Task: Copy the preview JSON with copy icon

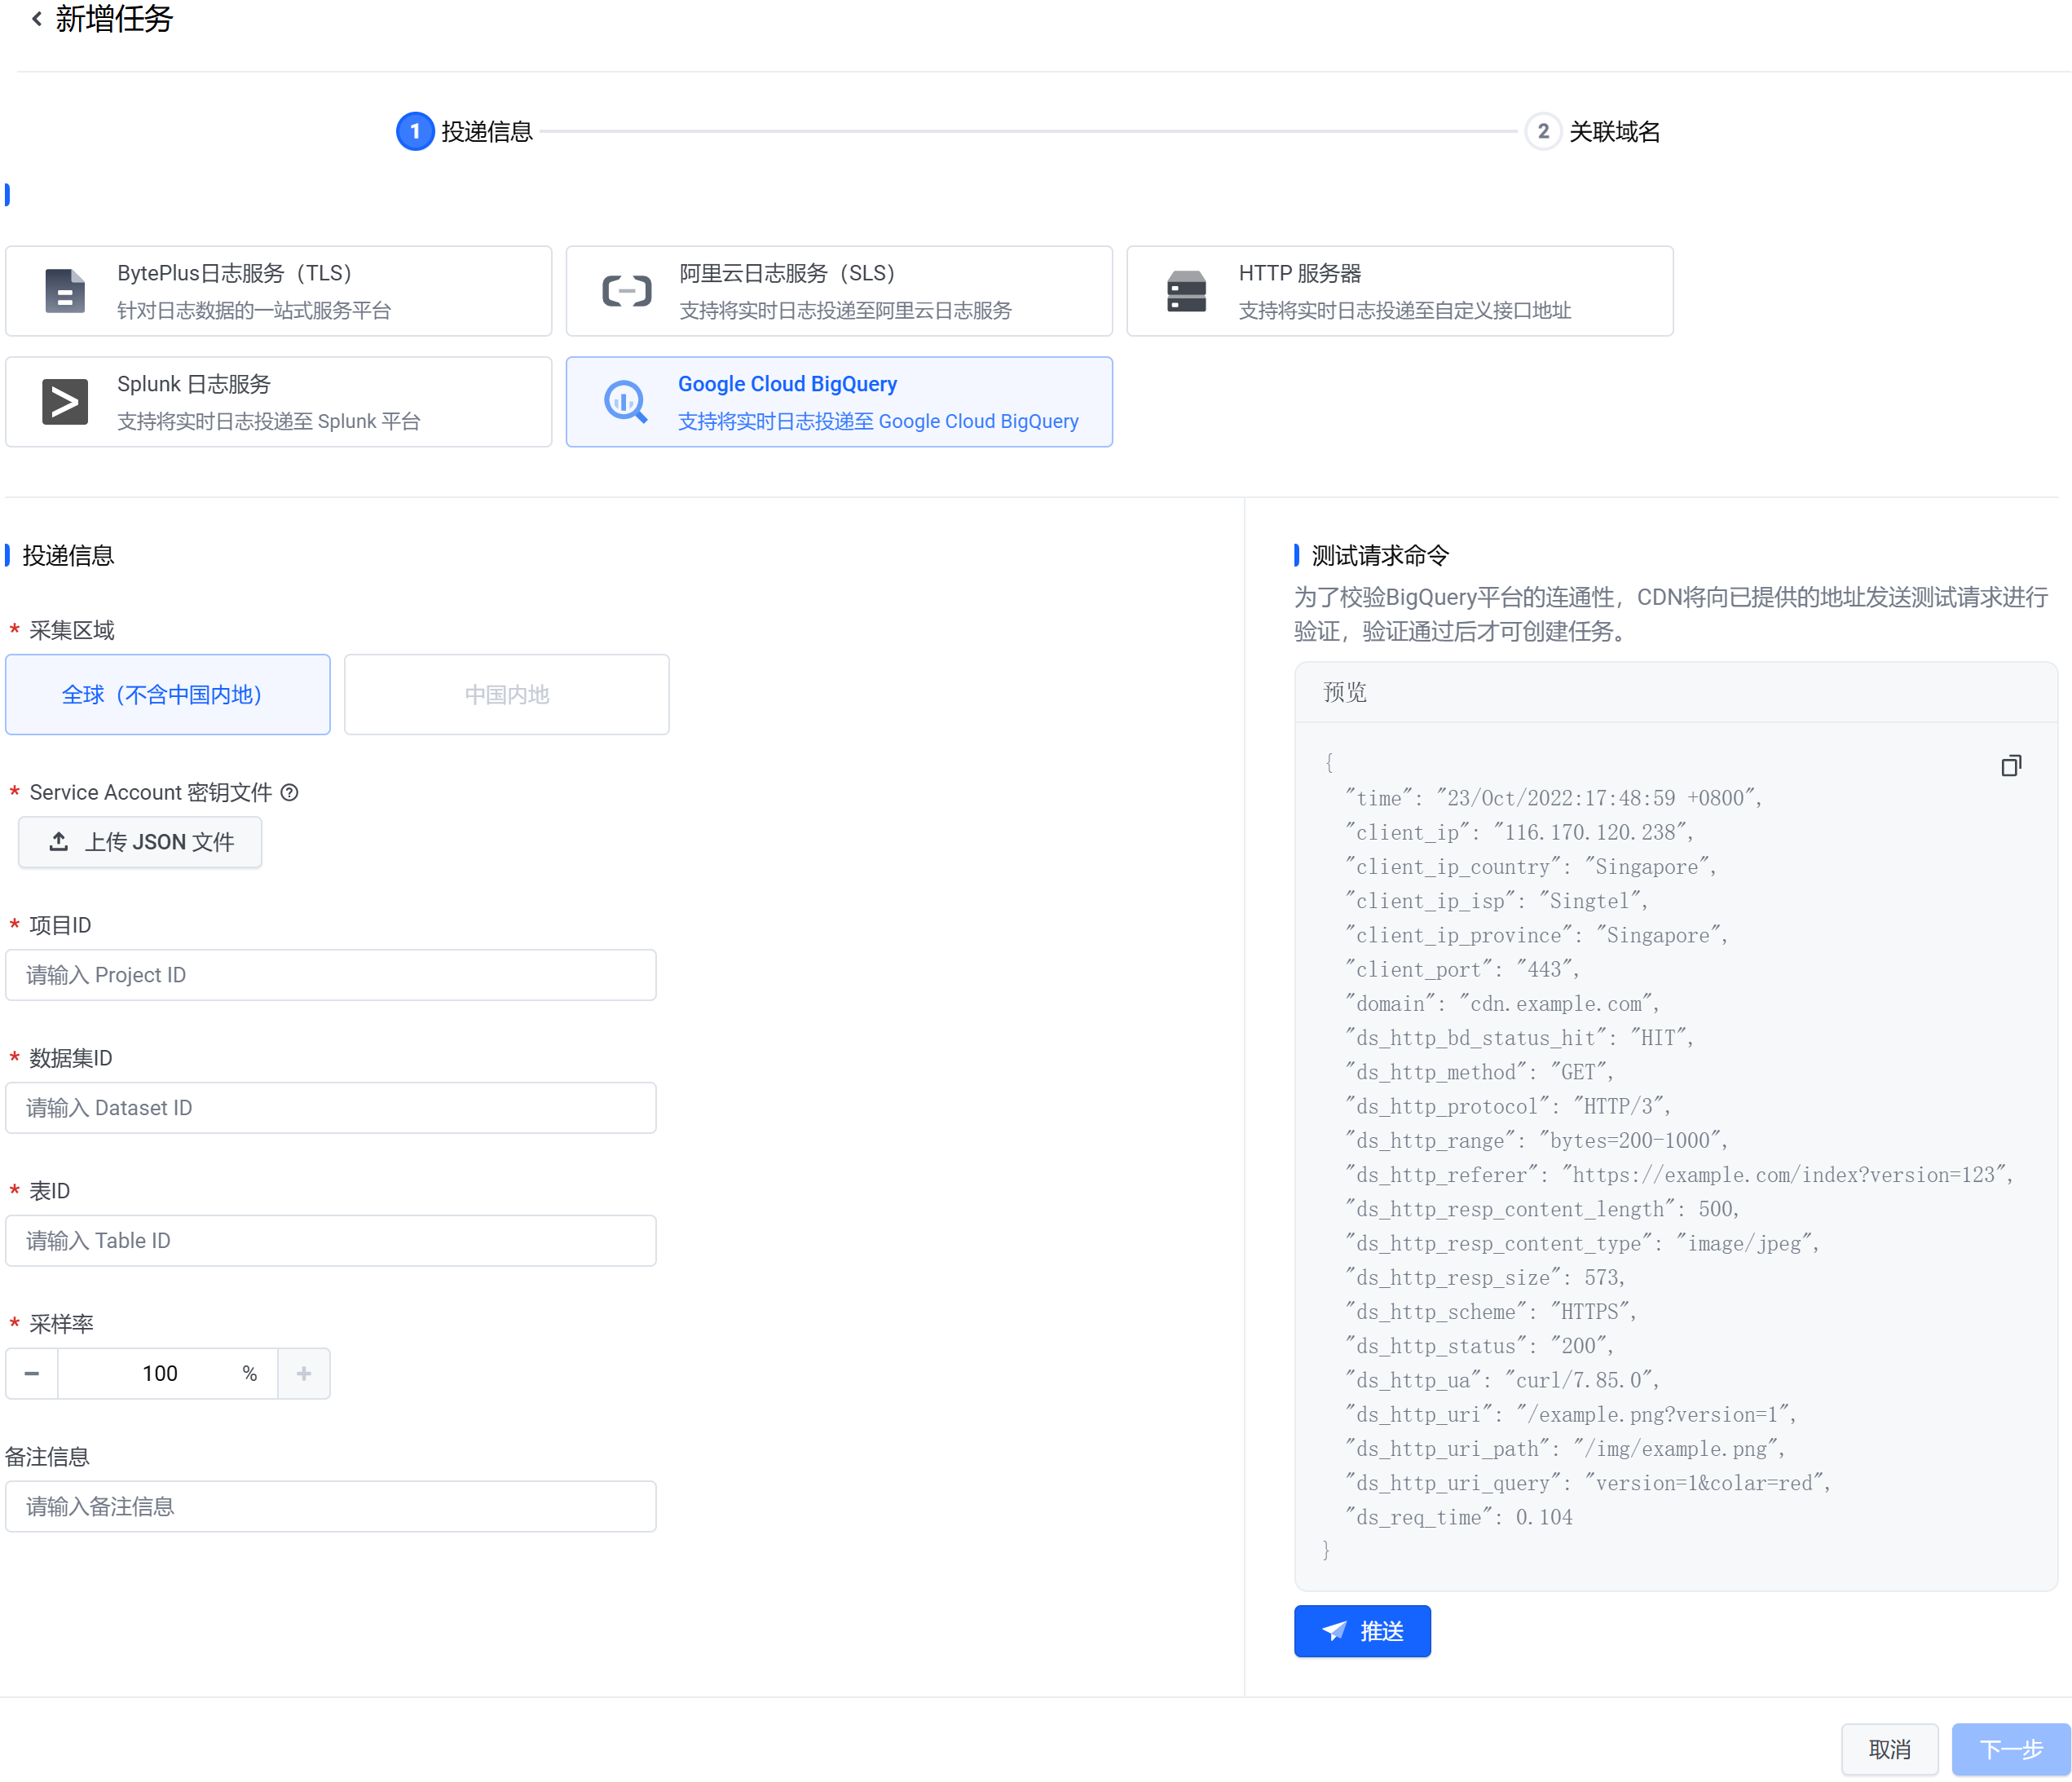Action: coord(2010,766)
